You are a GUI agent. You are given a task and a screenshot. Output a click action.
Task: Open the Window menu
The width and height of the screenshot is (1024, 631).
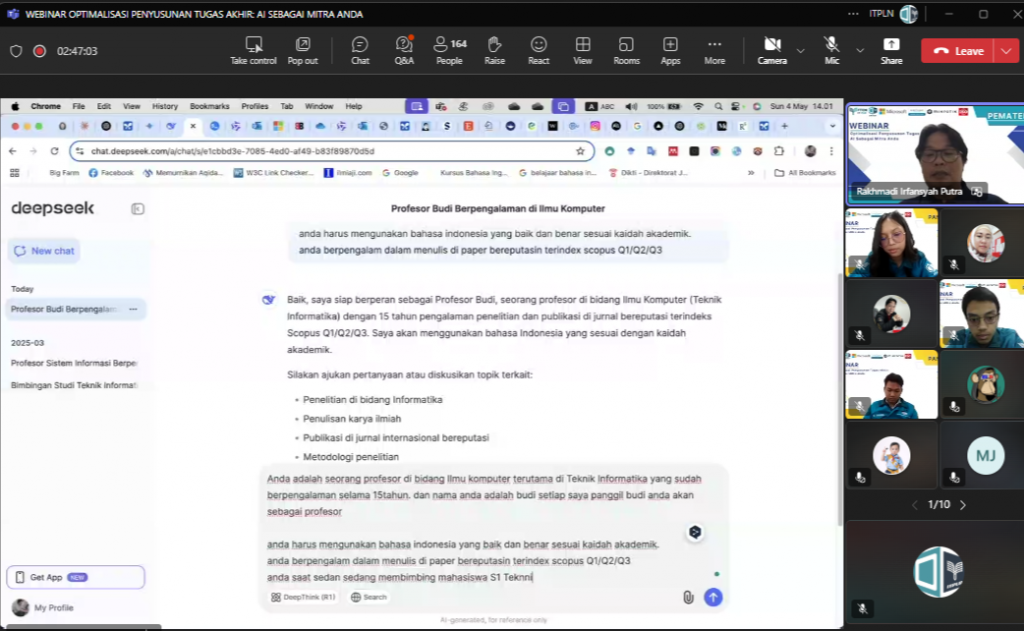coord(319,106)
